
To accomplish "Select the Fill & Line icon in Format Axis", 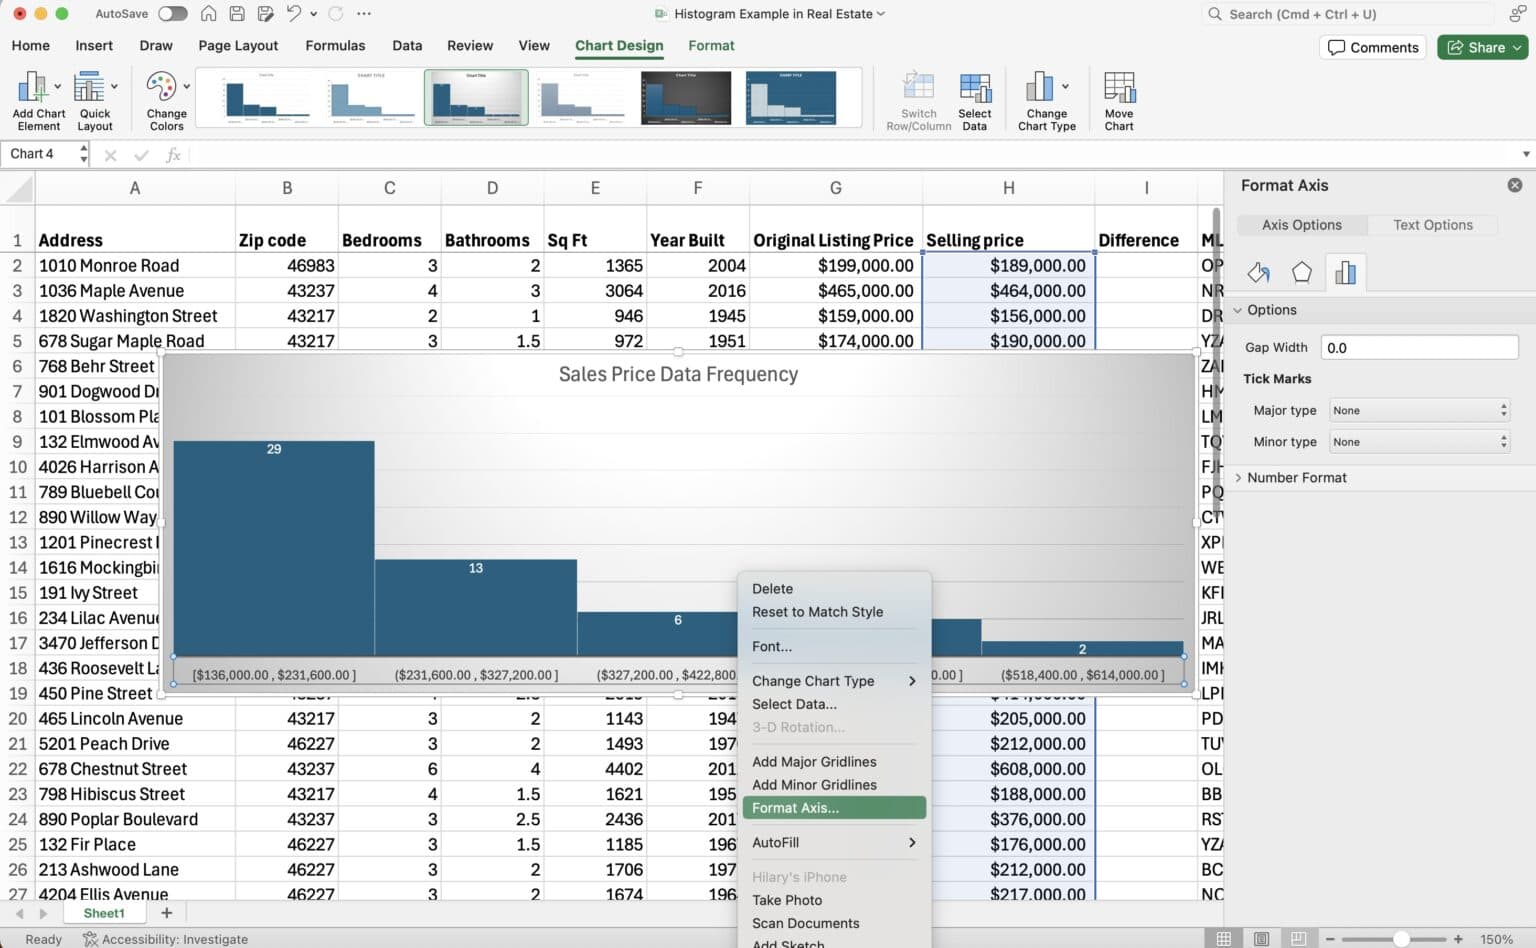I will [1258, 271].
